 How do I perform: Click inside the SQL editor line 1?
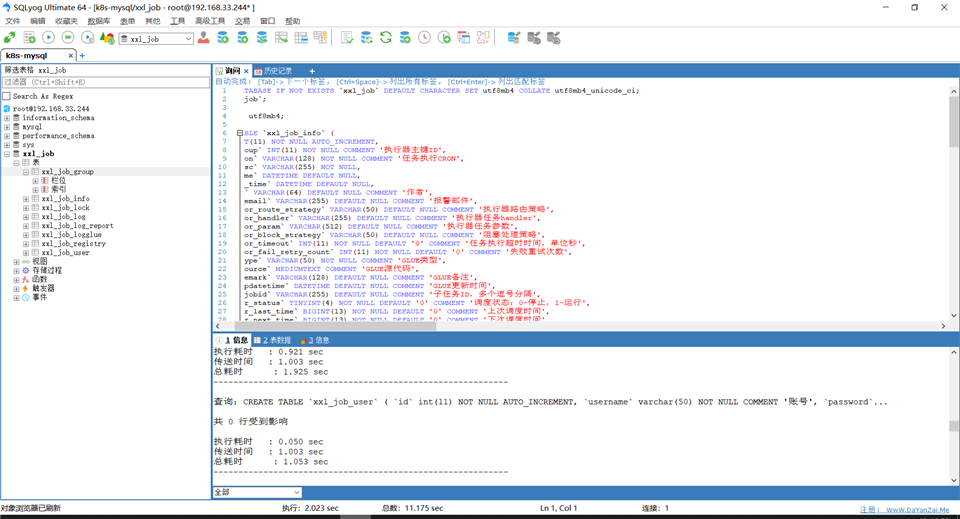(441, 91)
